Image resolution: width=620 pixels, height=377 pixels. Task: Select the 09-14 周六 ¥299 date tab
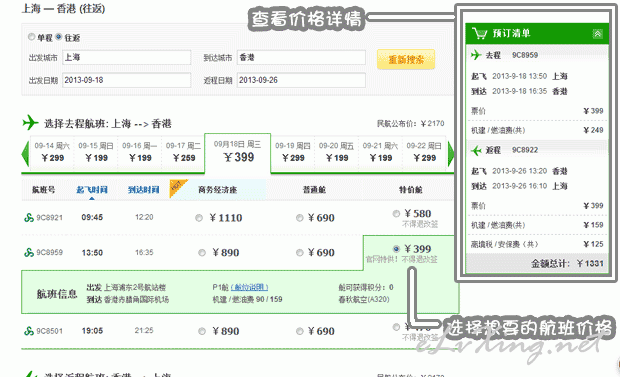pyautogui.click(x=52, y=153)
